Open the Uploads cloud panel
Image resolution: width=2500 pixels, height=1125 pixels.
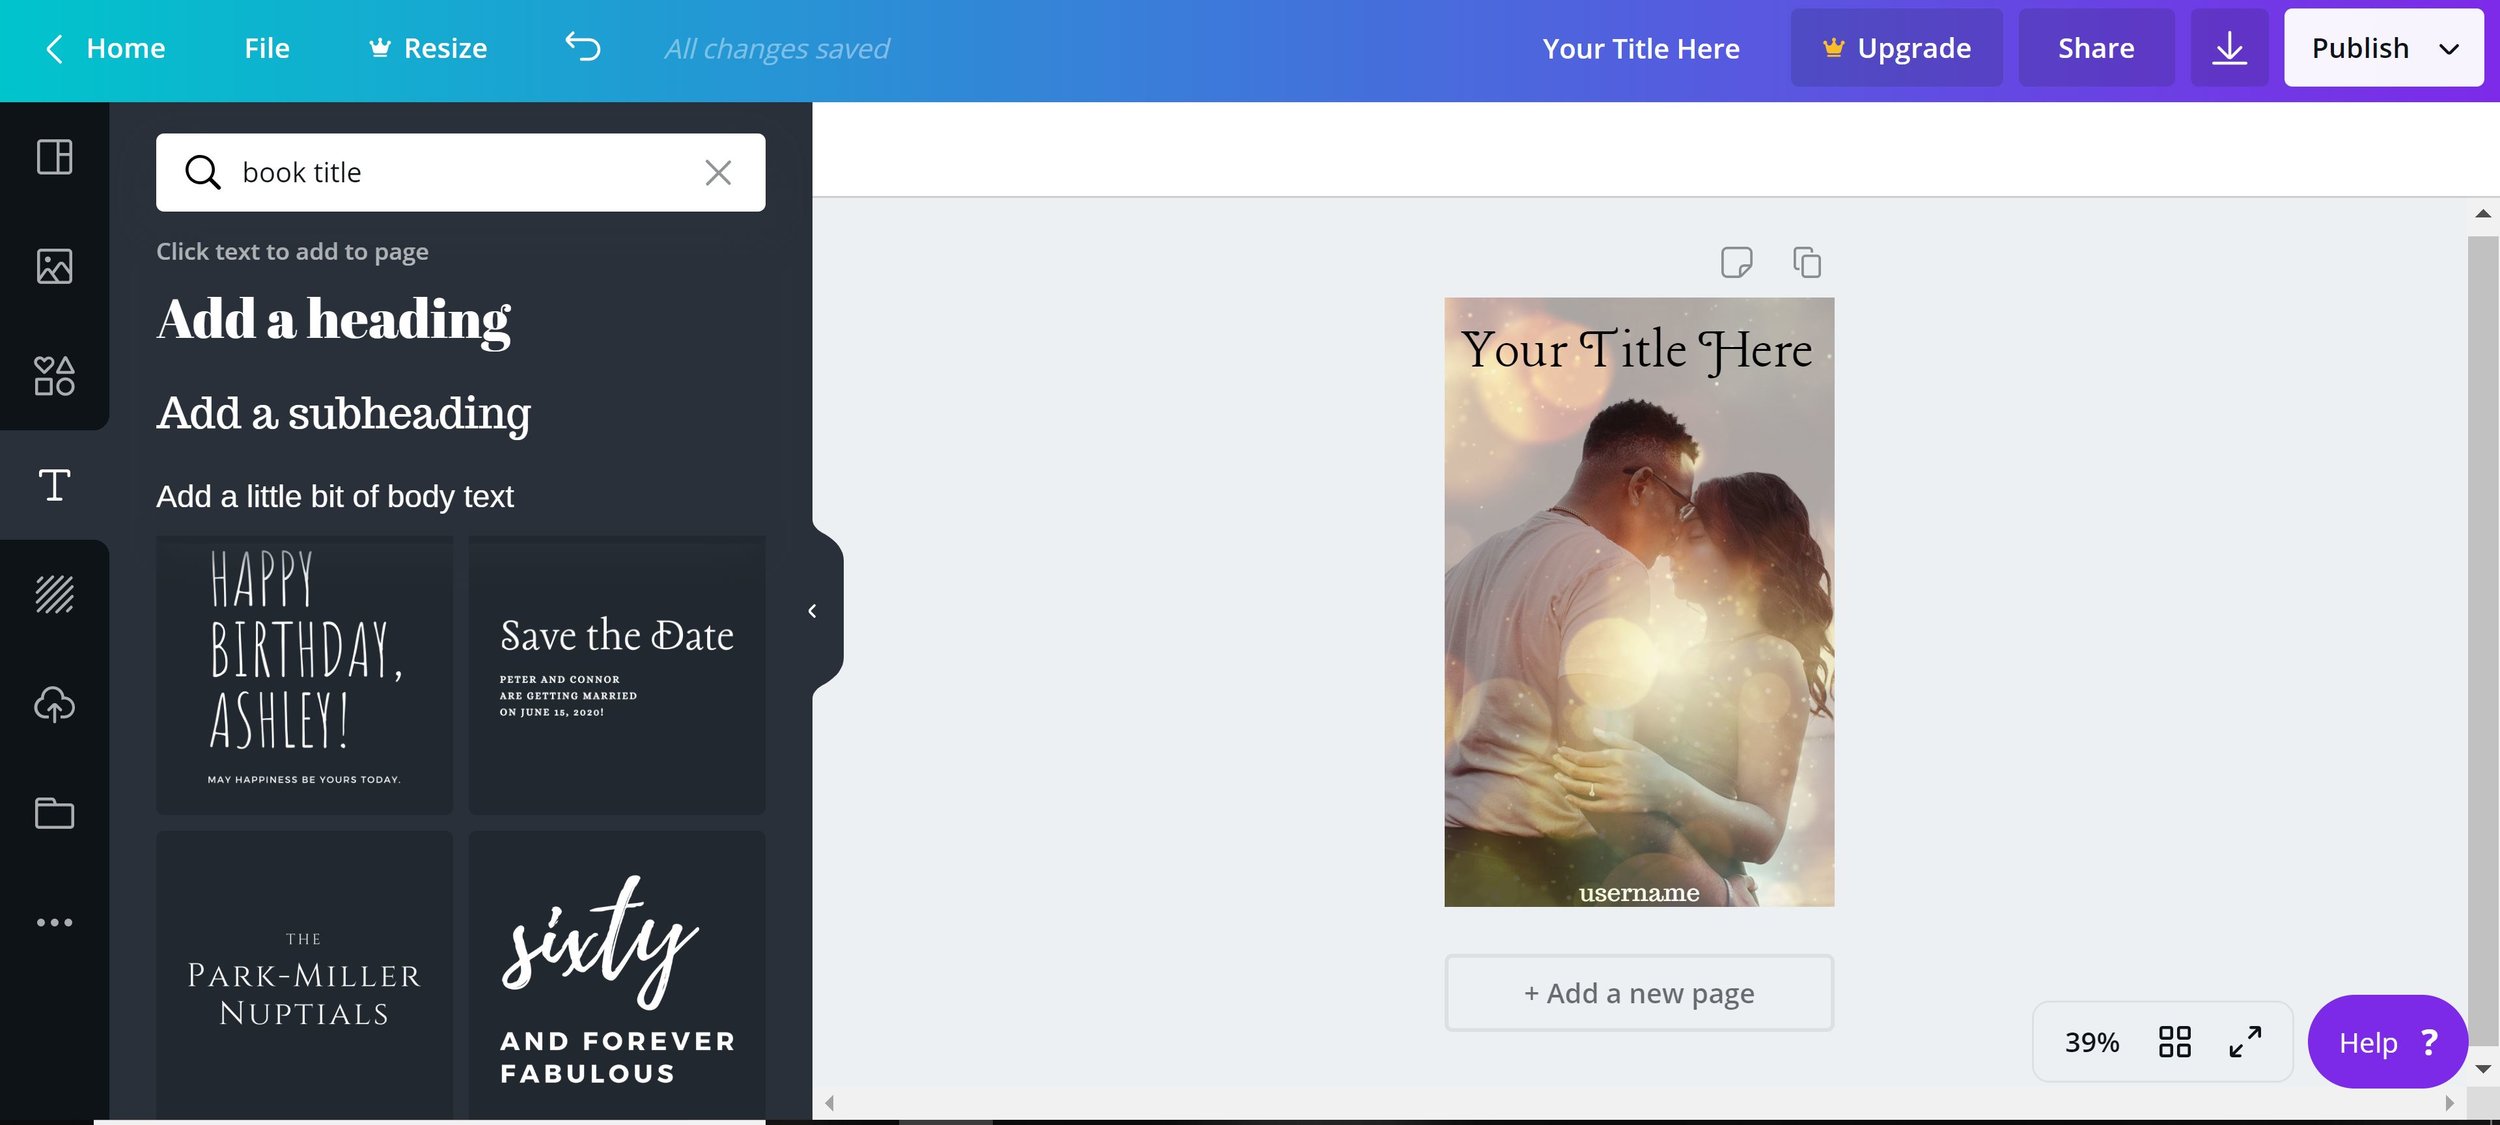point(54,704)
